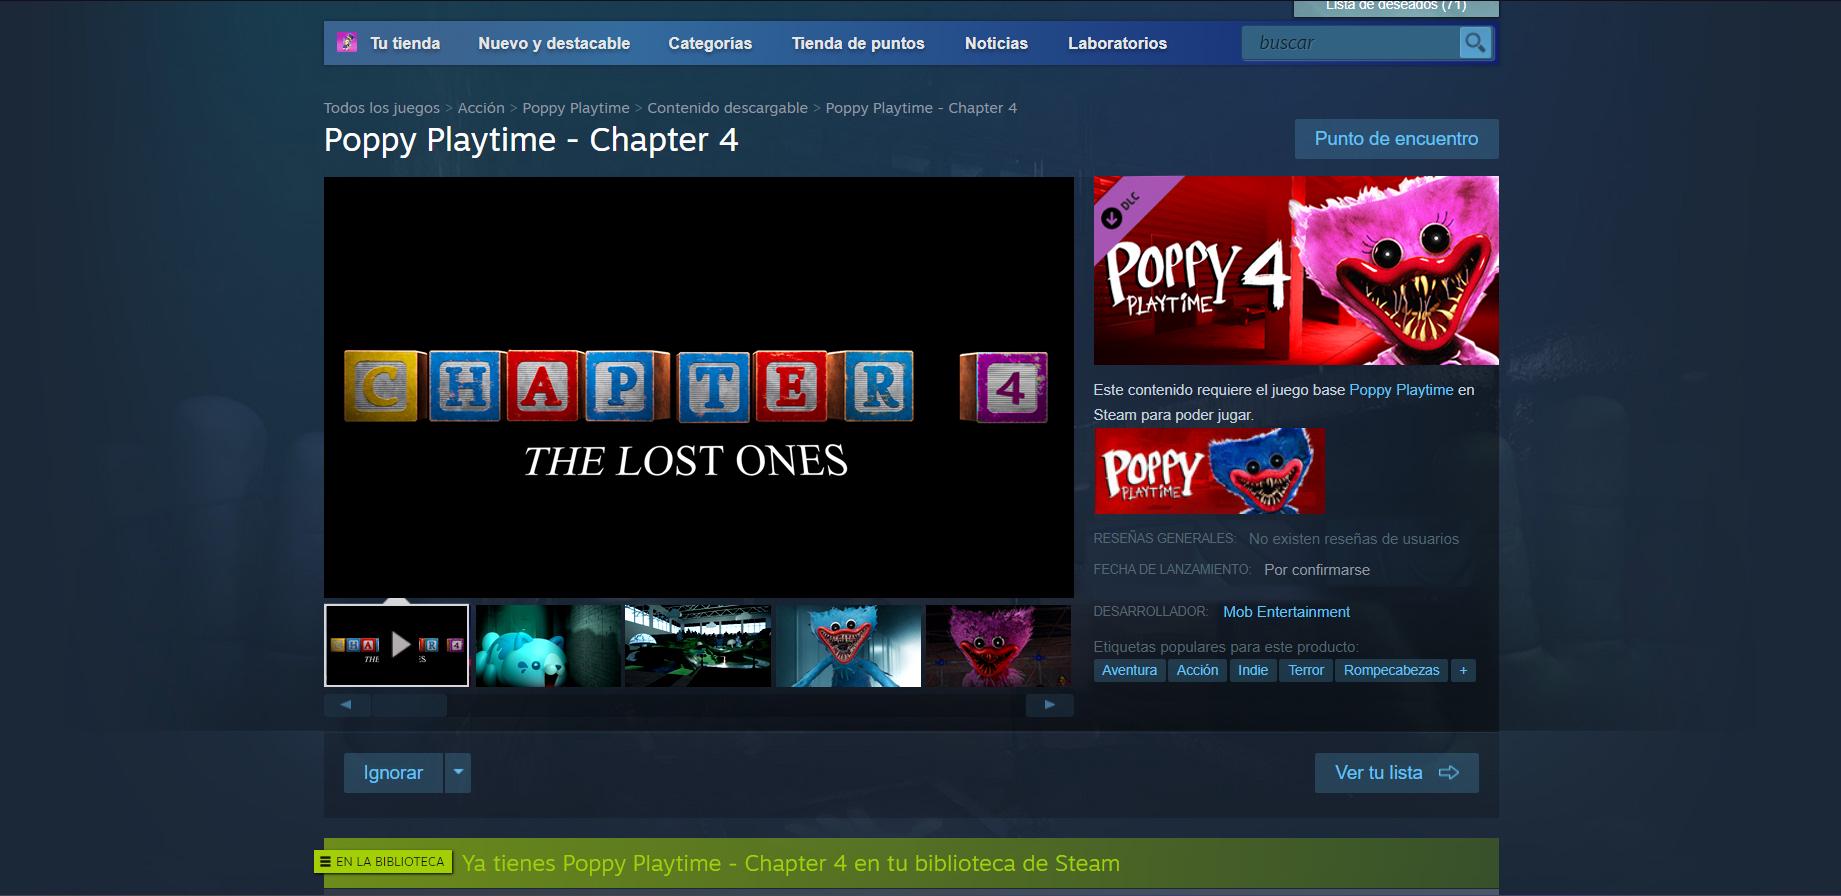Select the Aventura tag
The width and height of the screenshot is (1841, 896).
click(x=1129, y=670)
